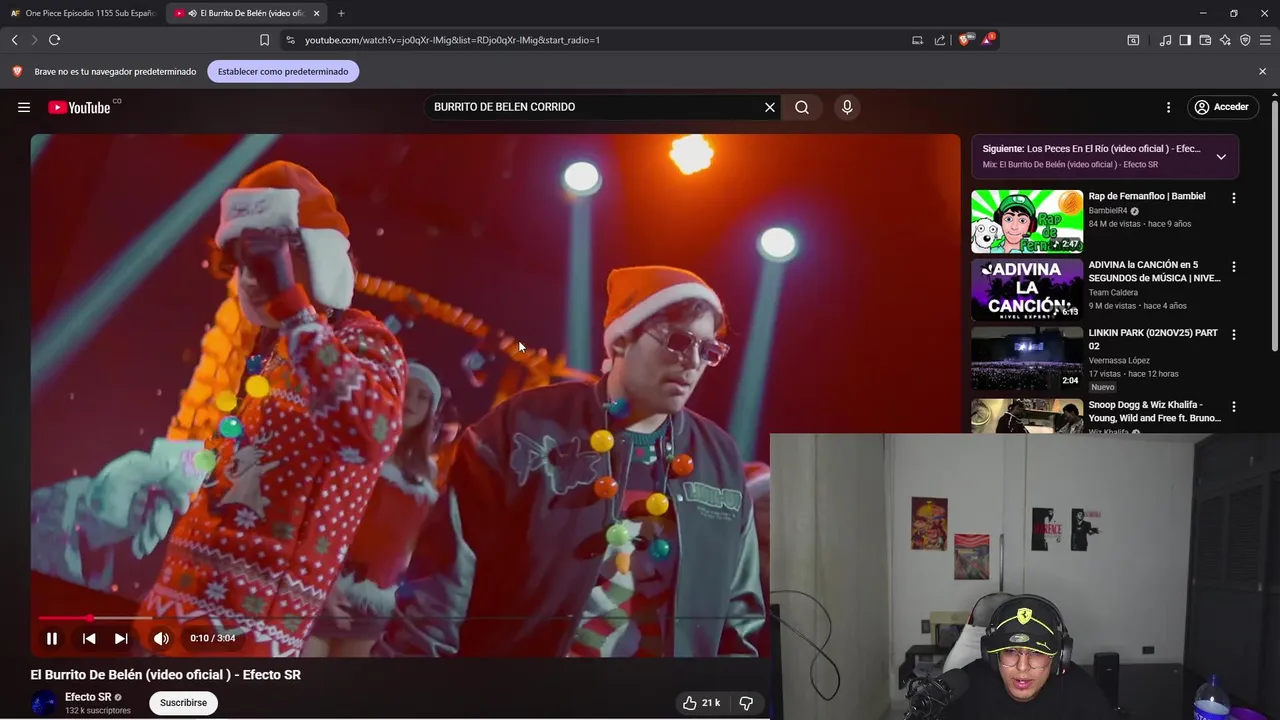Reload the current page

pos(54,40)
